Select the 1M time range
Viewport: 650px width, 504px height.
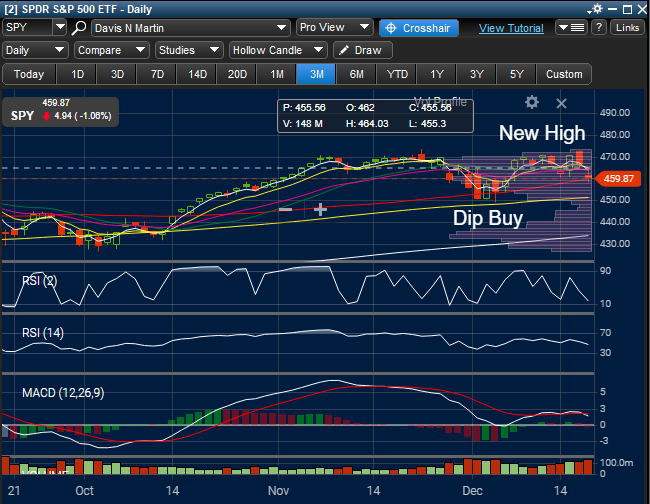tap(277, 74)
